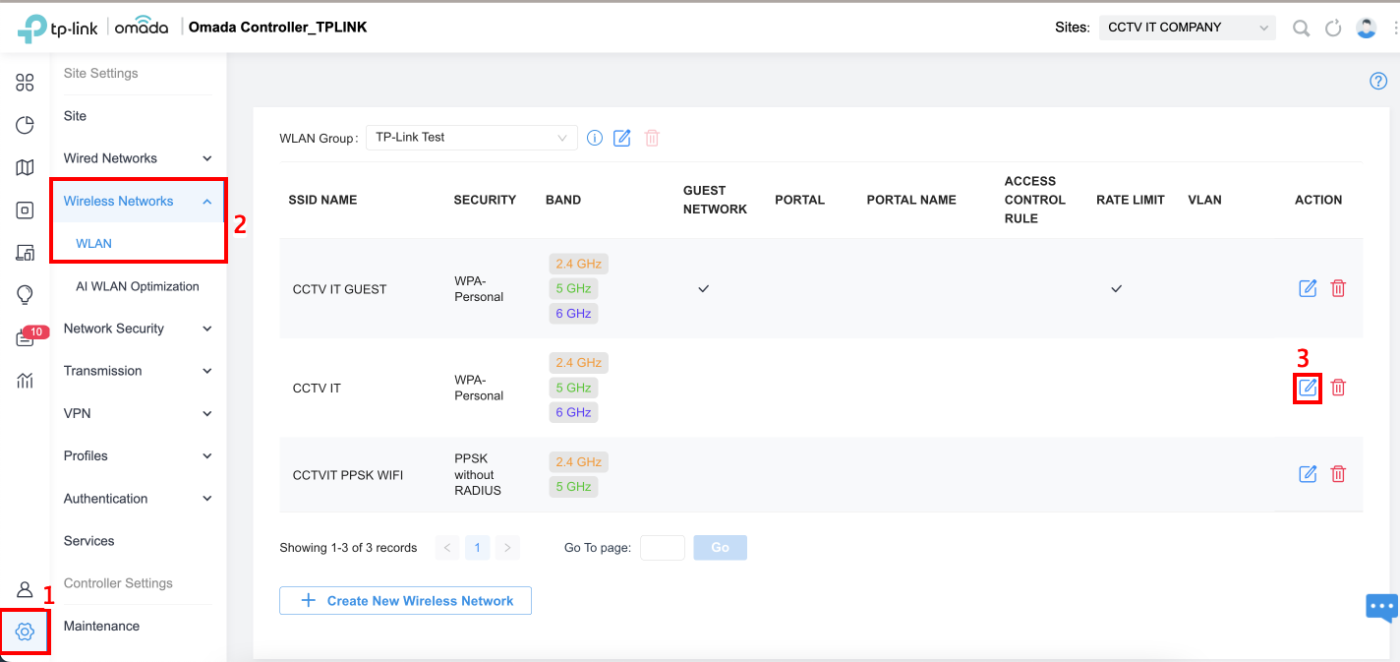Screen dimensions: 1400x662
Task: Edit the CCTV IT GUEST wireless network
Action: (x=1307, y=288)
